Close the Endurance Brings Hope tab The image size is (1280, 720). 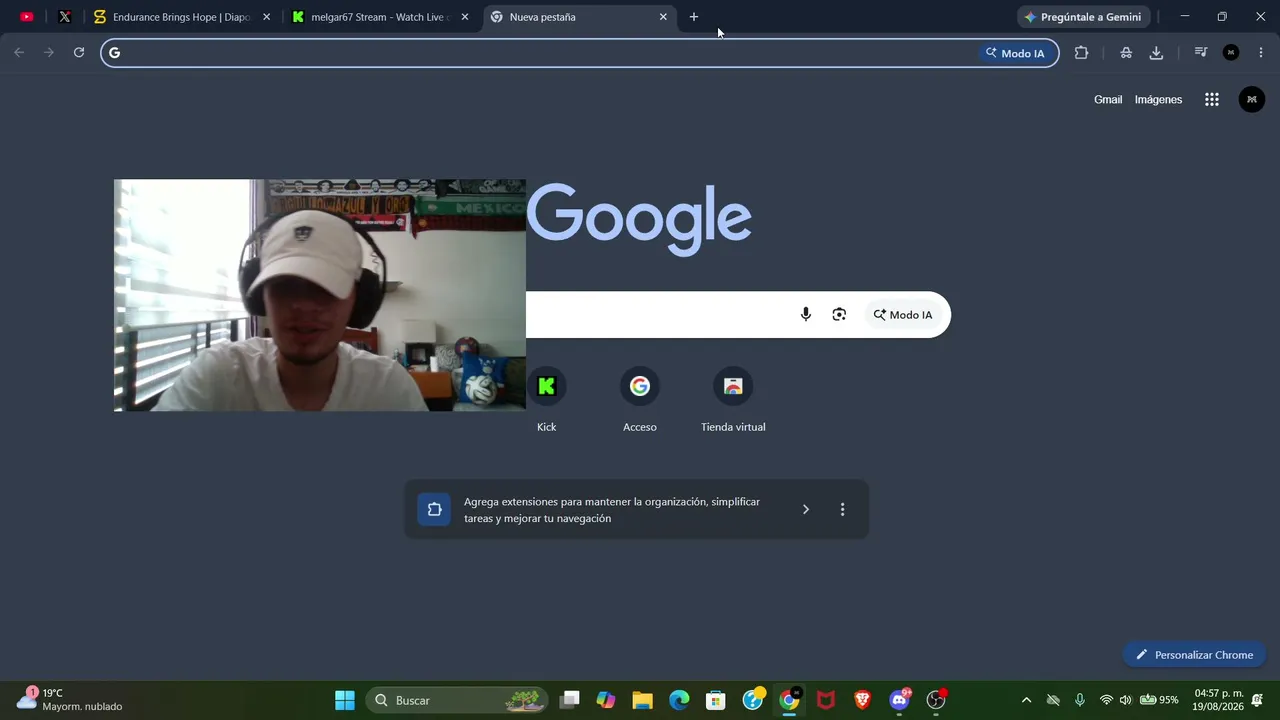[266, 17]
